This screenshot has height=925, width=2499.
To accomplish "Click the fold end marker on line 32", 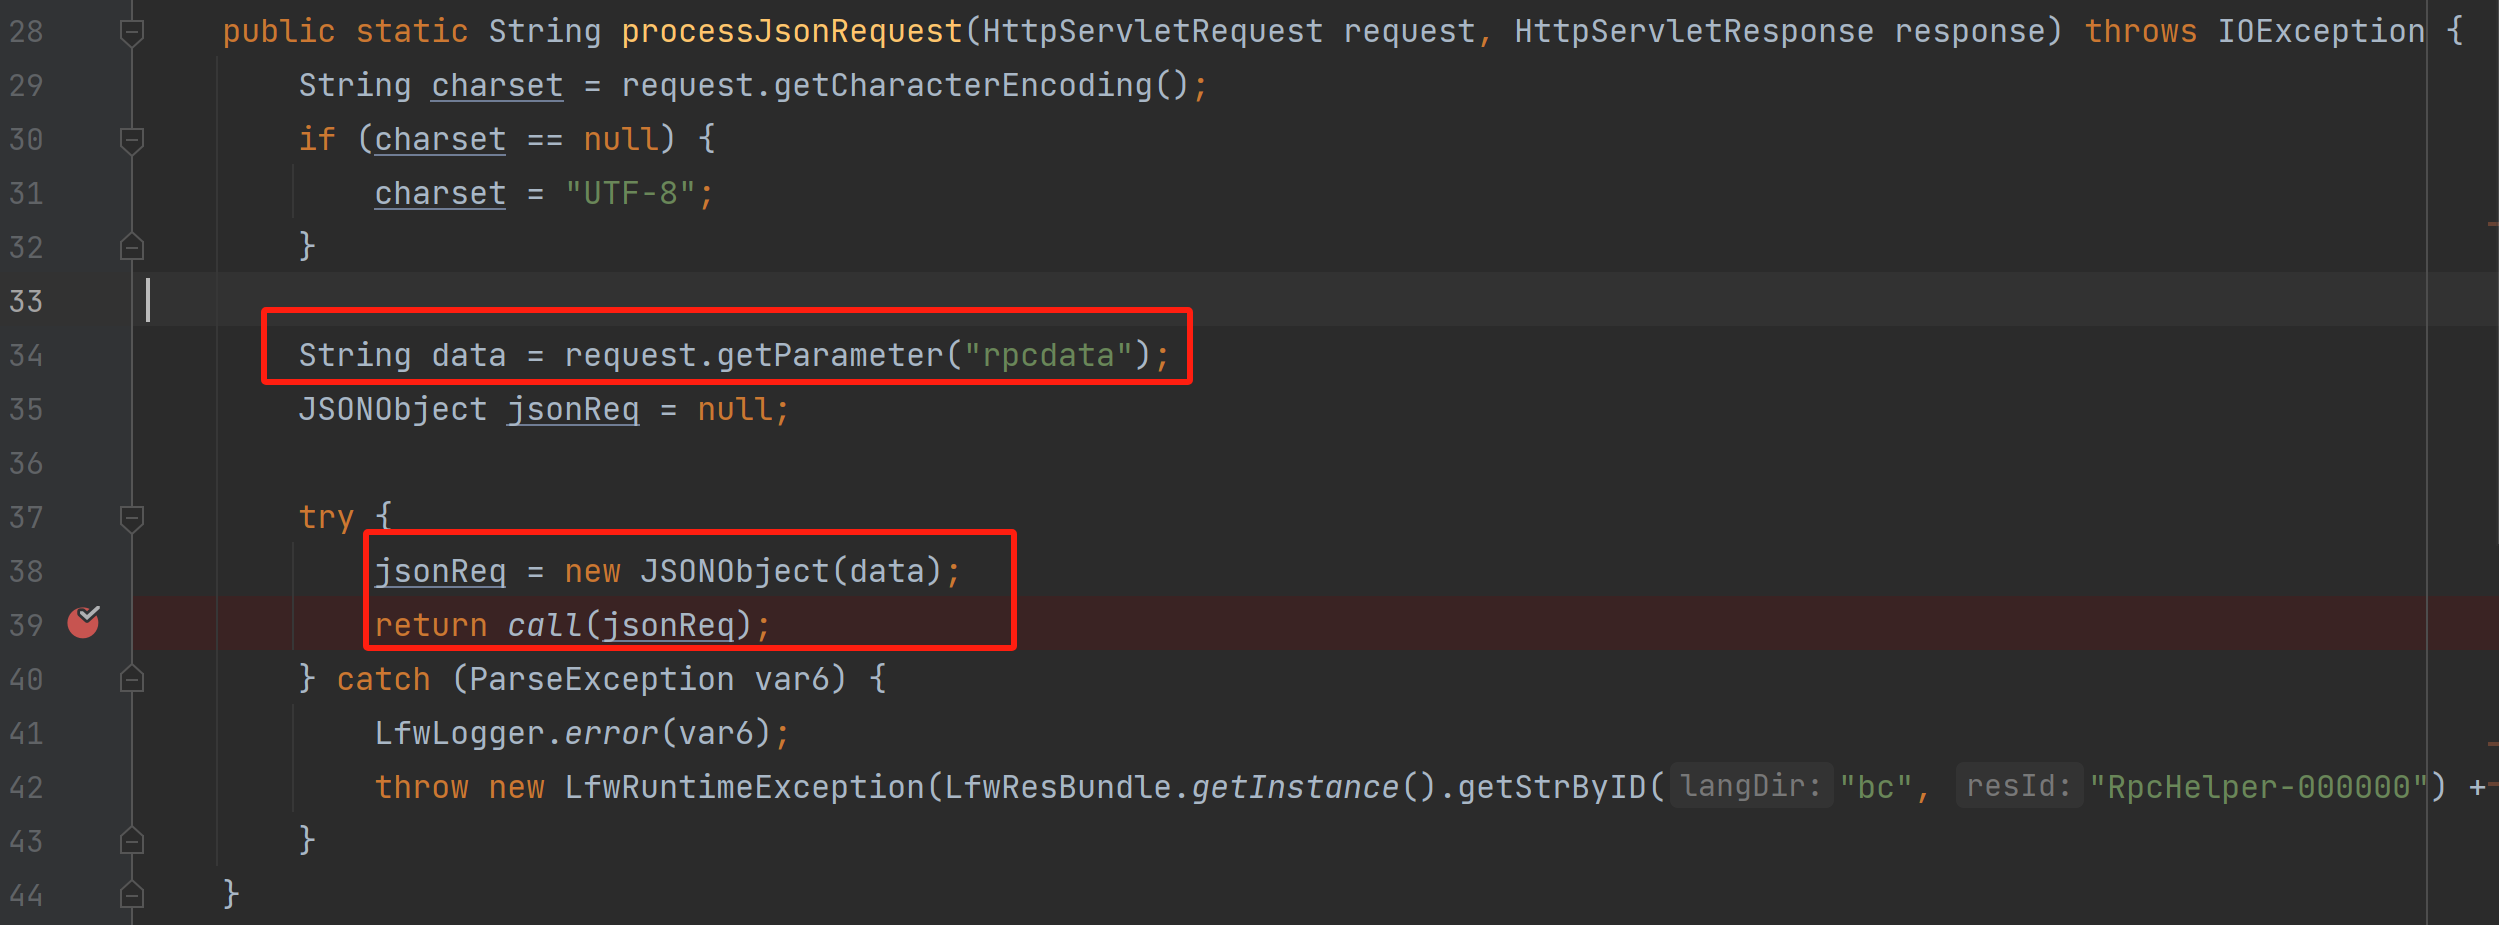I will pyautogui.click(x=131, y=247).
